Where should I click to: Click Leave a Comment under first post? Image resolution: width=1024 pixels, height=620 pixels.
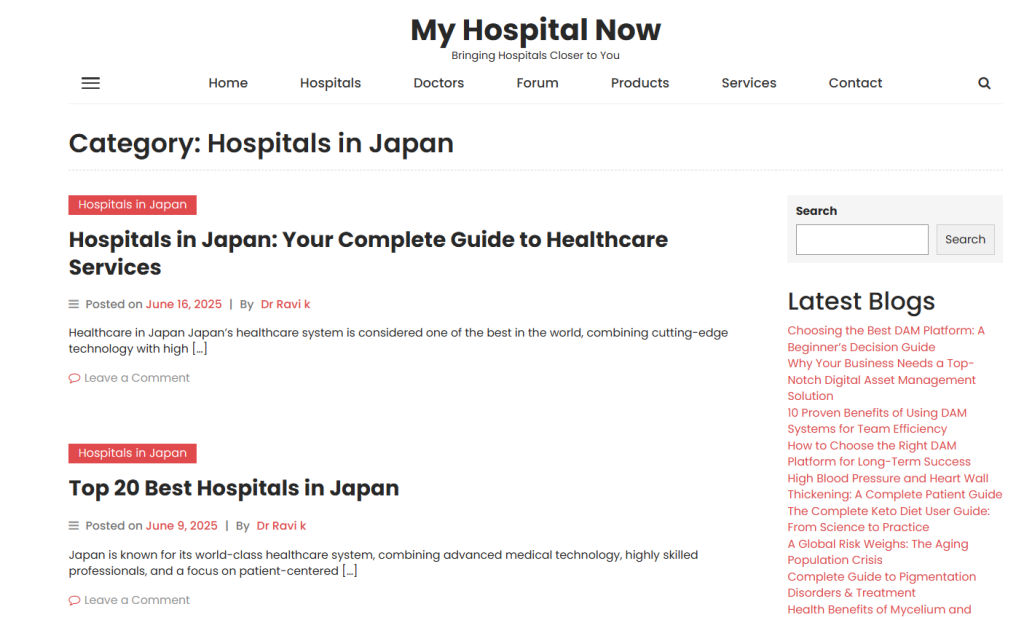tap(136, 378)
